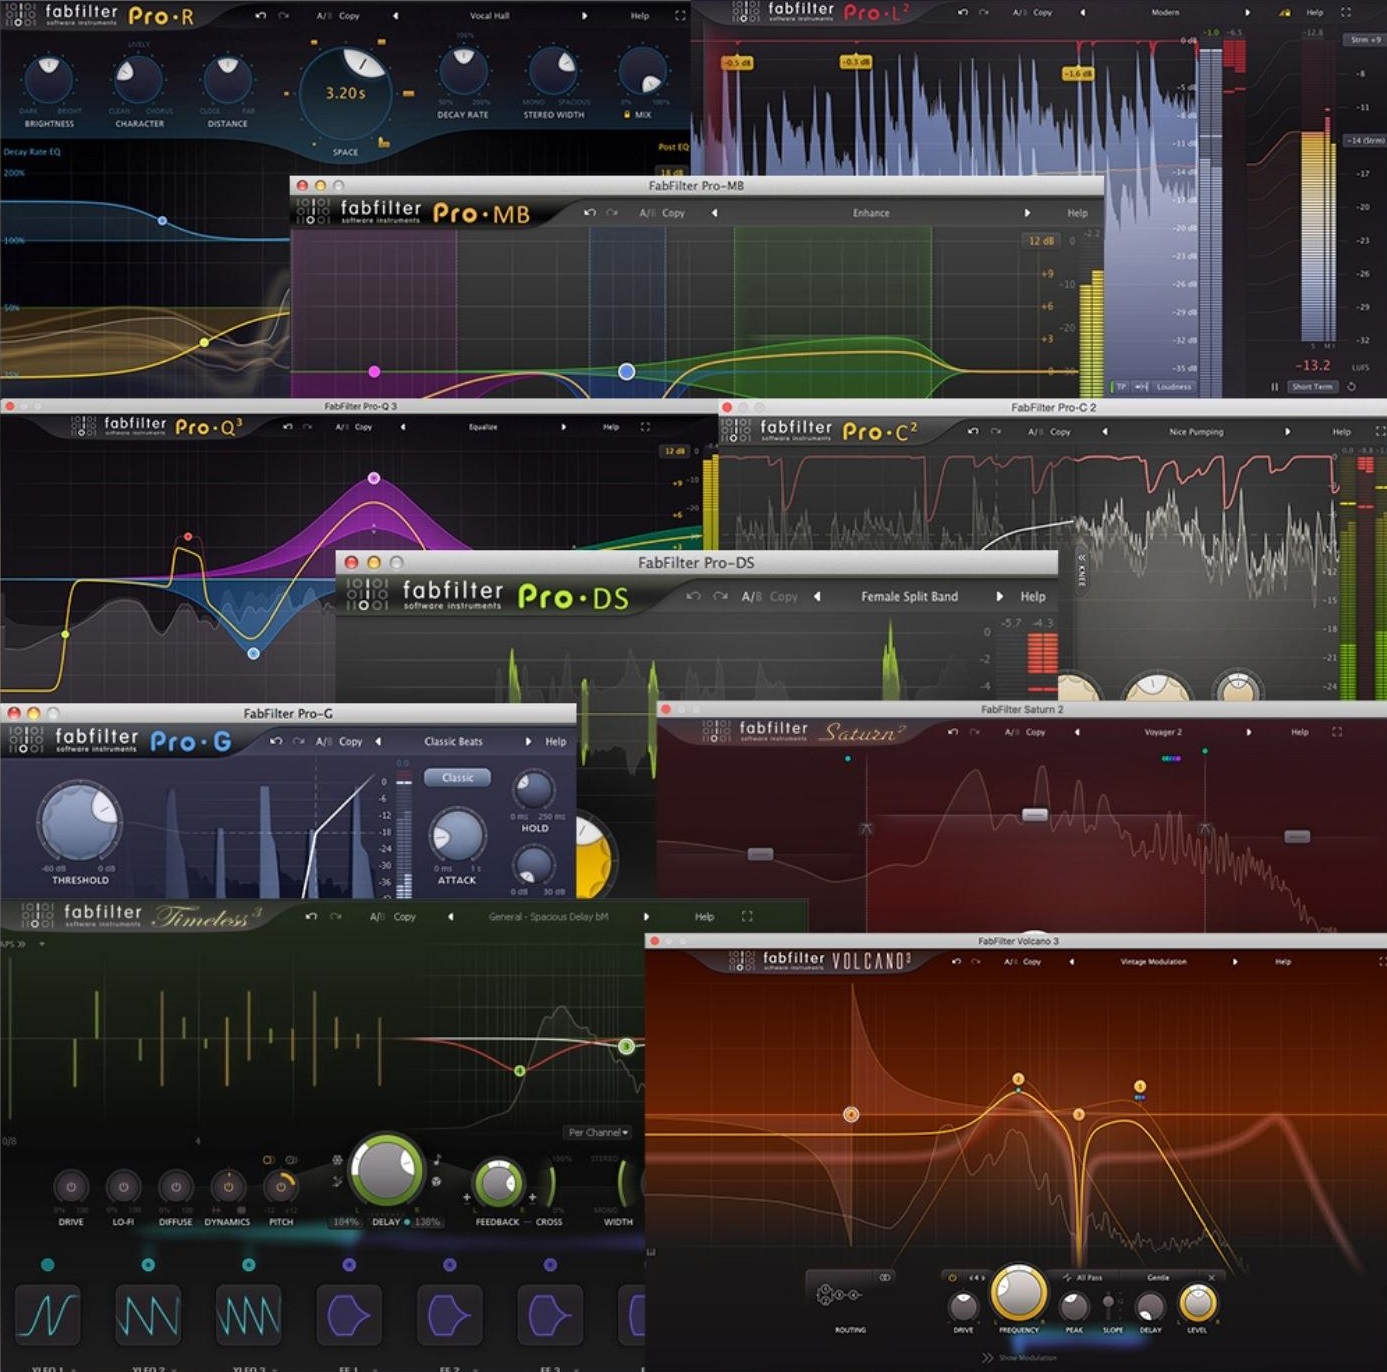Open Per Channel dropdown in Timeless 3
The height and width of the screenshot is (1372, 1387).
click(597, 1132)
